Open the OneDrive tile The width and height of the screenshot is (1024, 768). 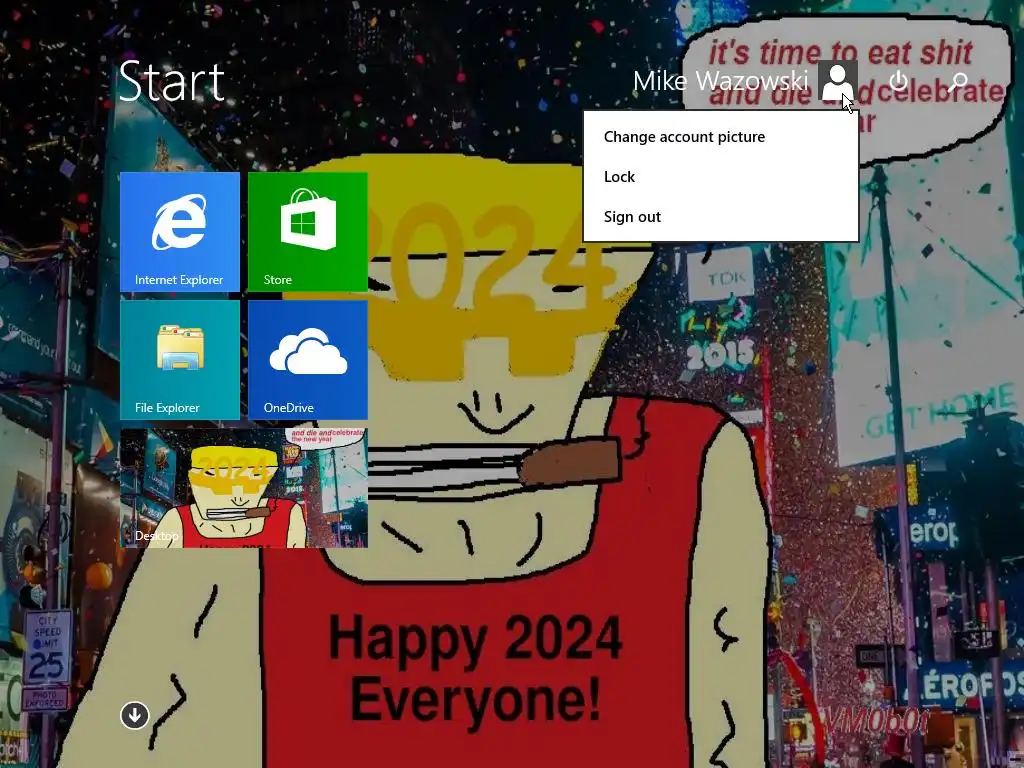308,360
